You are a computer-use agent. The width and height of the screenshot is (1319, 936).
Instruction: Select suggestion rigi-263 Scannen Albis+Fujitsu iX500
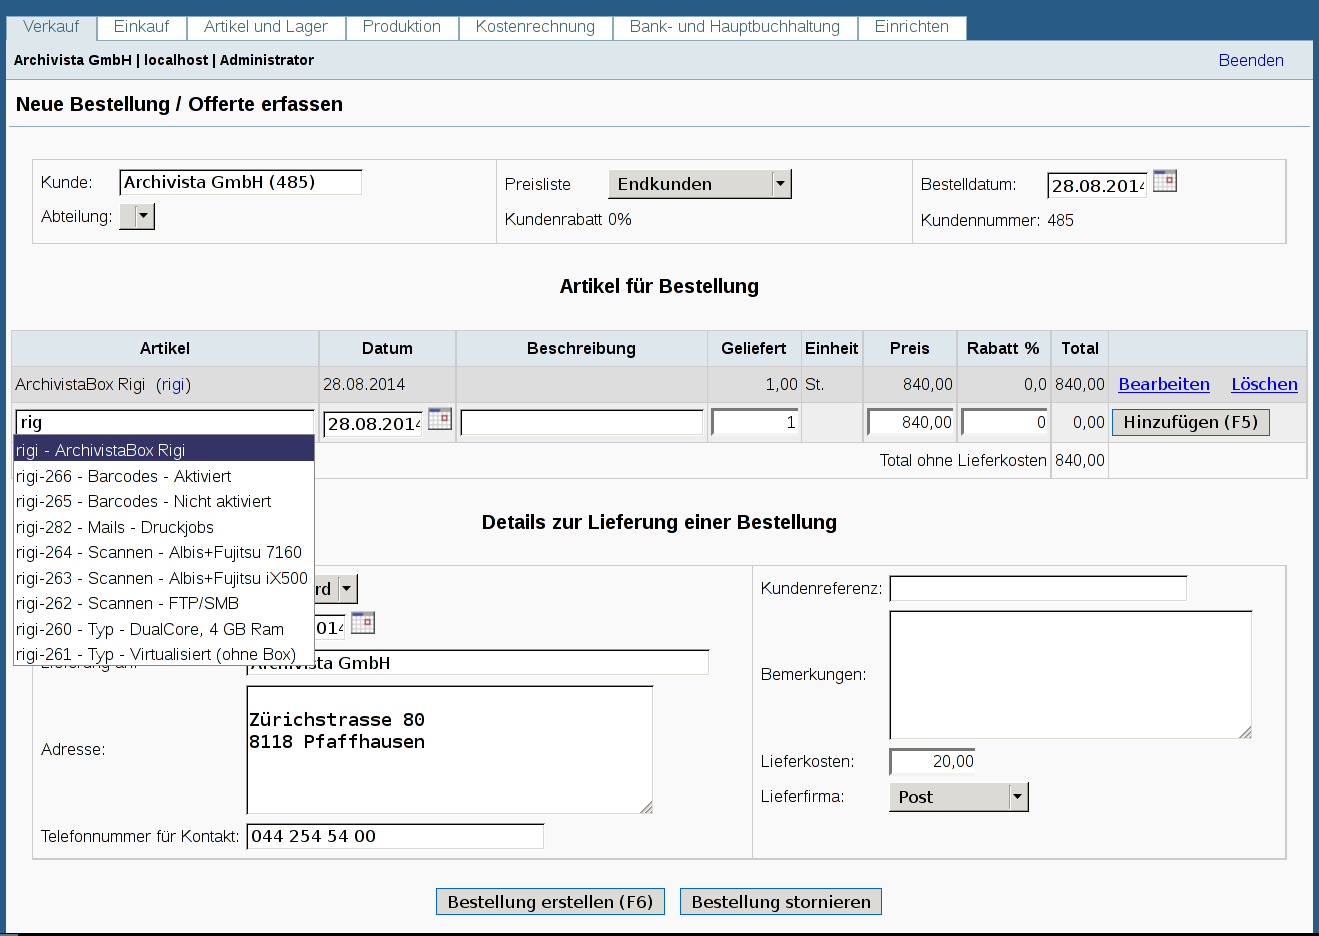pos(164,578)
